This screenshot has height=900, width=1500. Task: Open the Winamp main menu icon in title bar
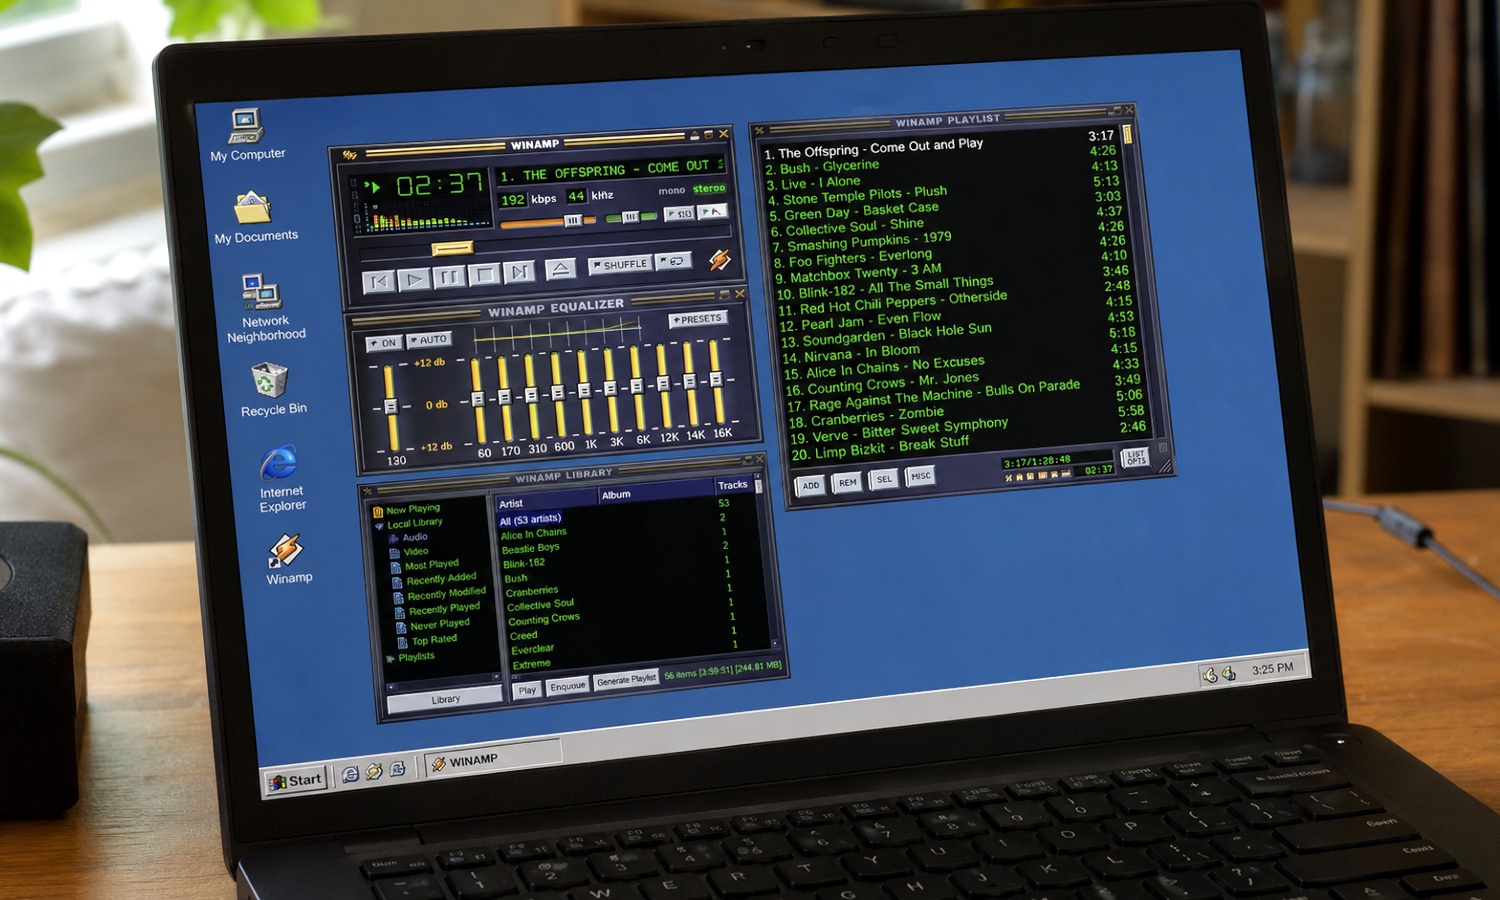coord(349,155)
